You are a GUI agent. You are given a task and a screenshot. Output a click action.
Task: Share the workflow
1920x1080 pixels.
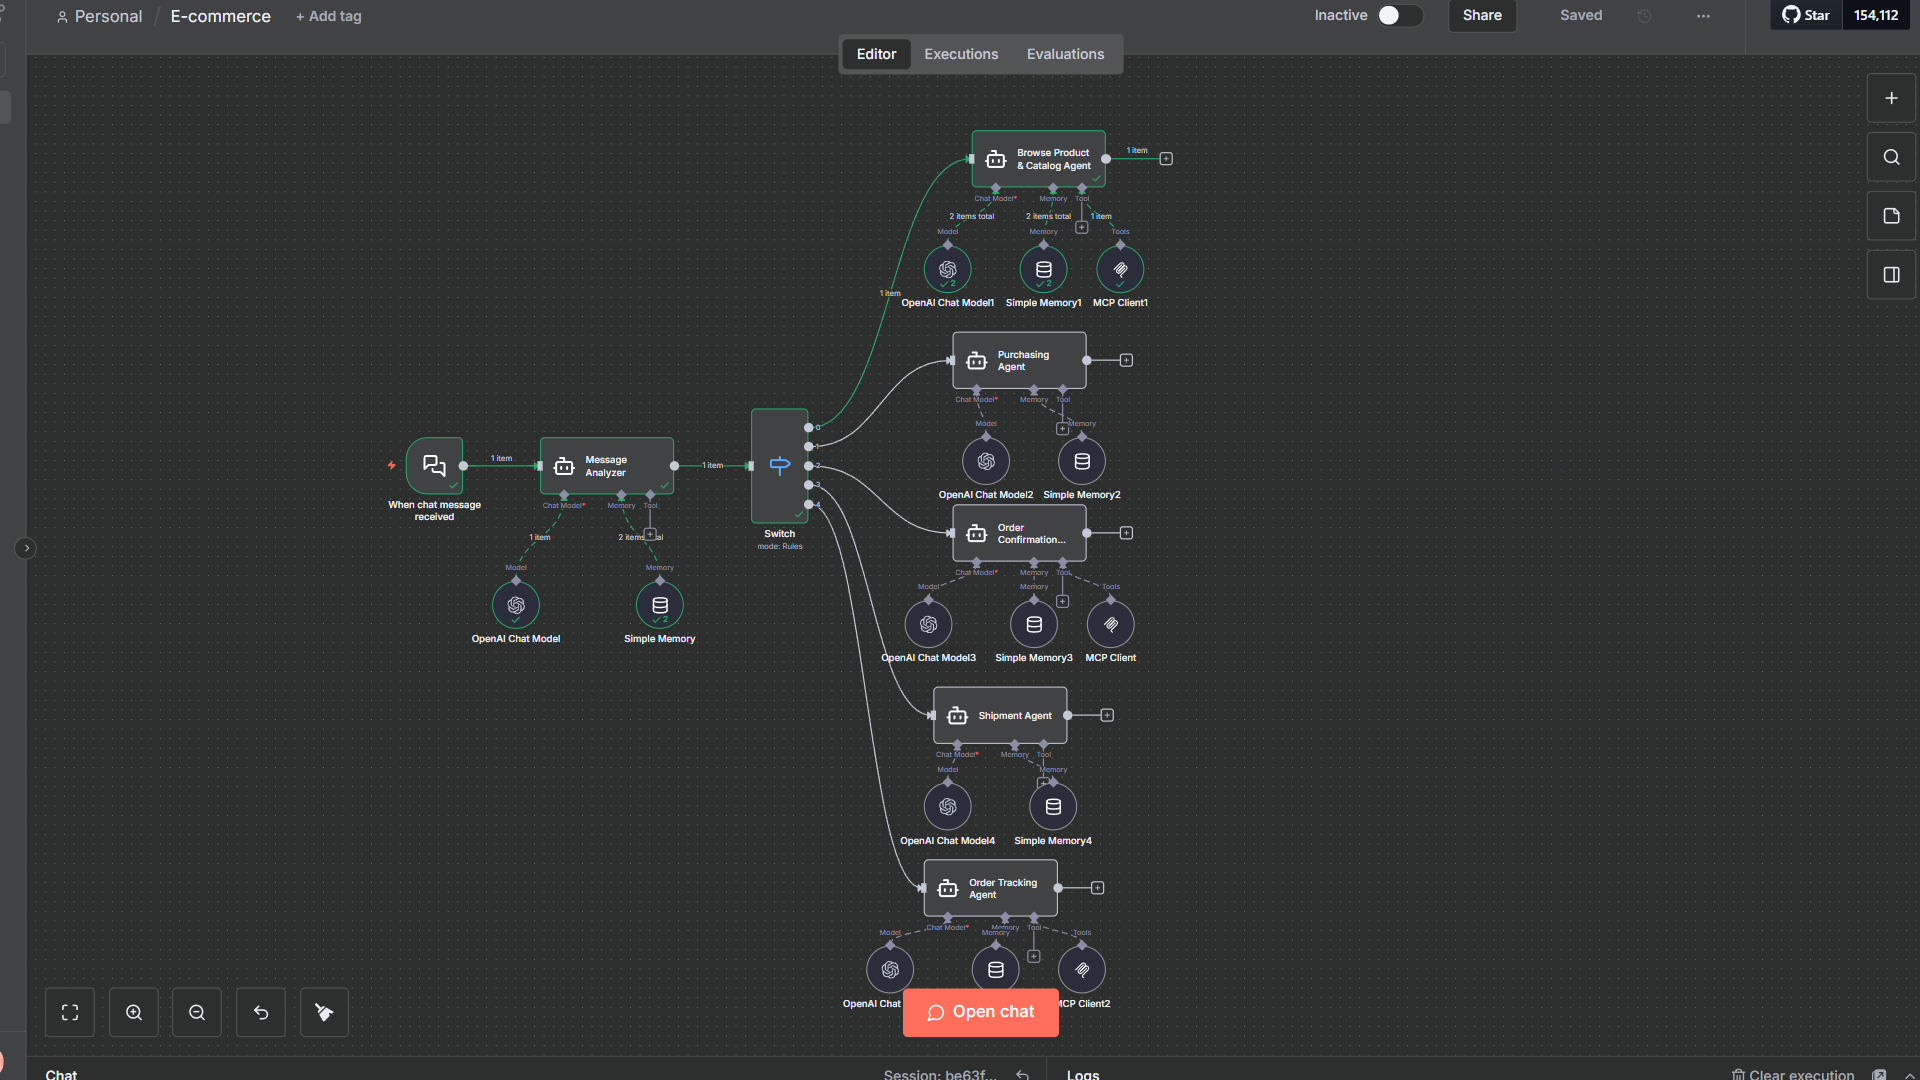pos(1481,15)
